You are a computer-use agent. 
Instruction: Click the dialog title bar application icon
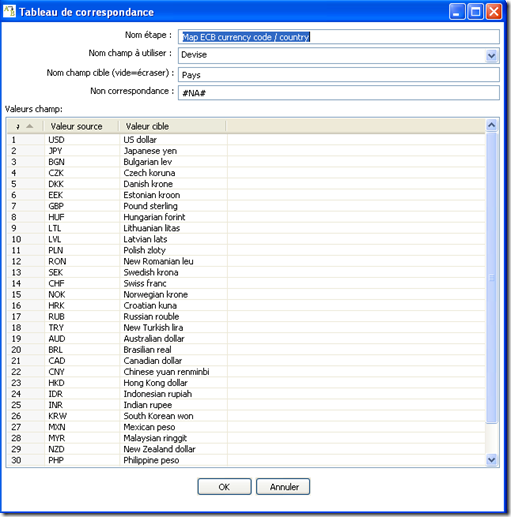point(9,11)
